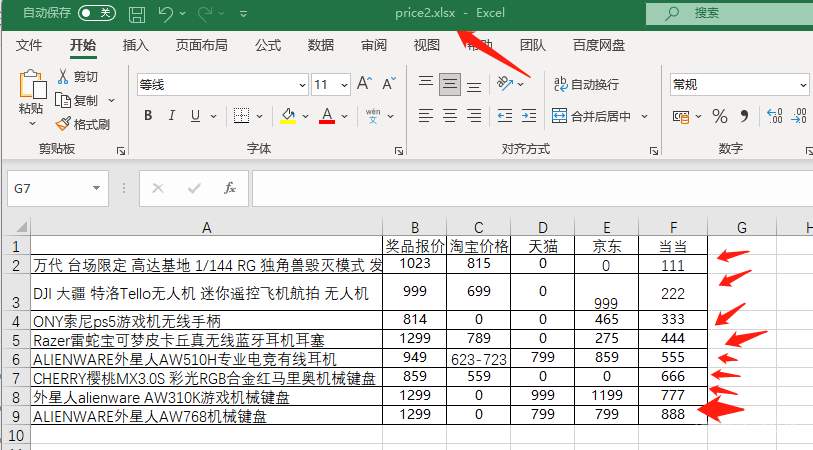This screenshot has width=813, height=450.
Task: Click the phonetic guide wén icon
Action: tap(373, 116)
